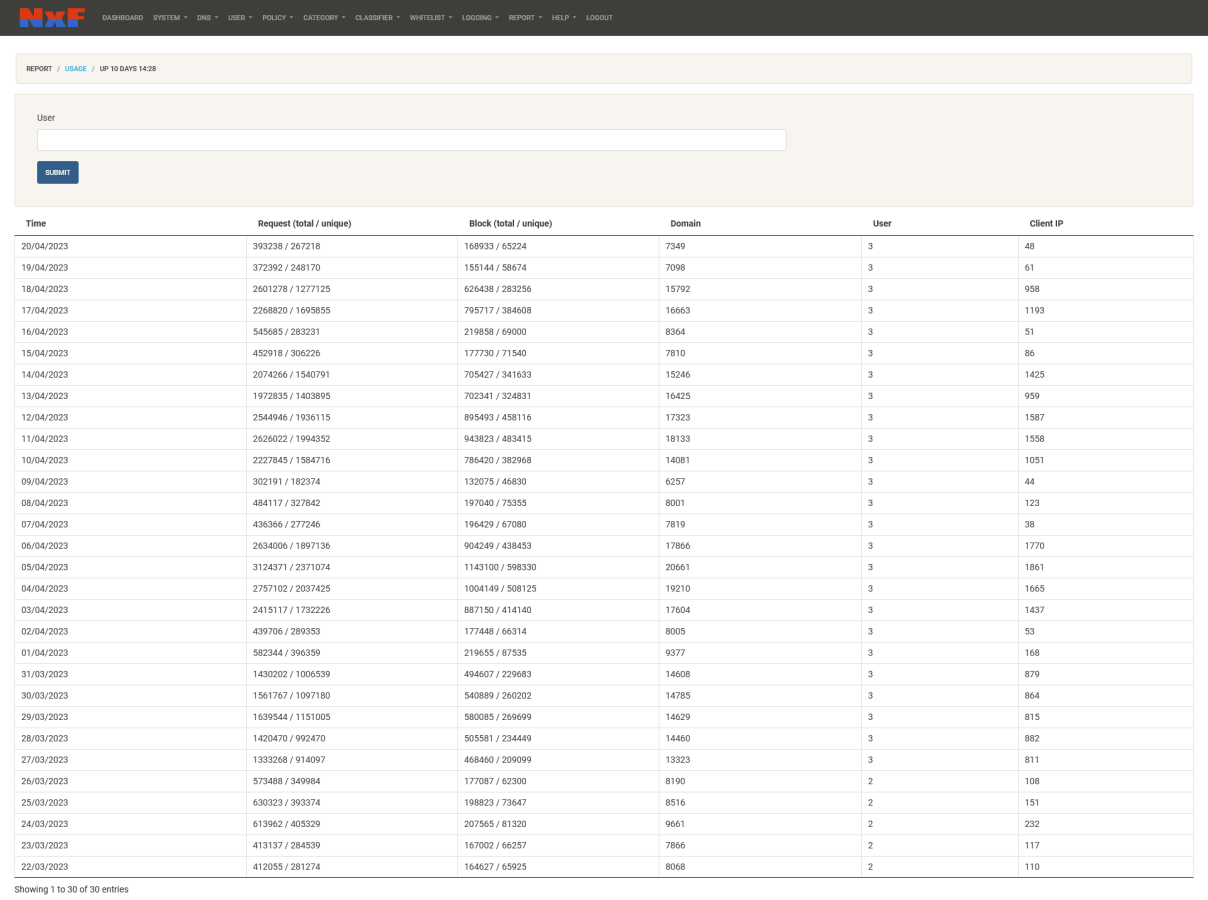Open the Category dropdown menu
This screenshot has width=1208, height=900.
pos(324,18)
